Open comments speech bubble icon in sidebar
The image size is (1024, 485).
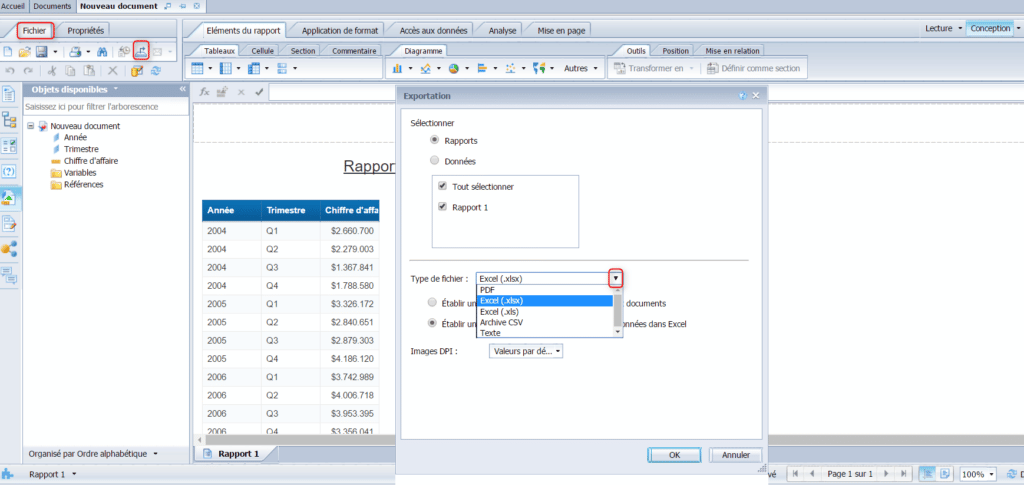tap(10, 275)
